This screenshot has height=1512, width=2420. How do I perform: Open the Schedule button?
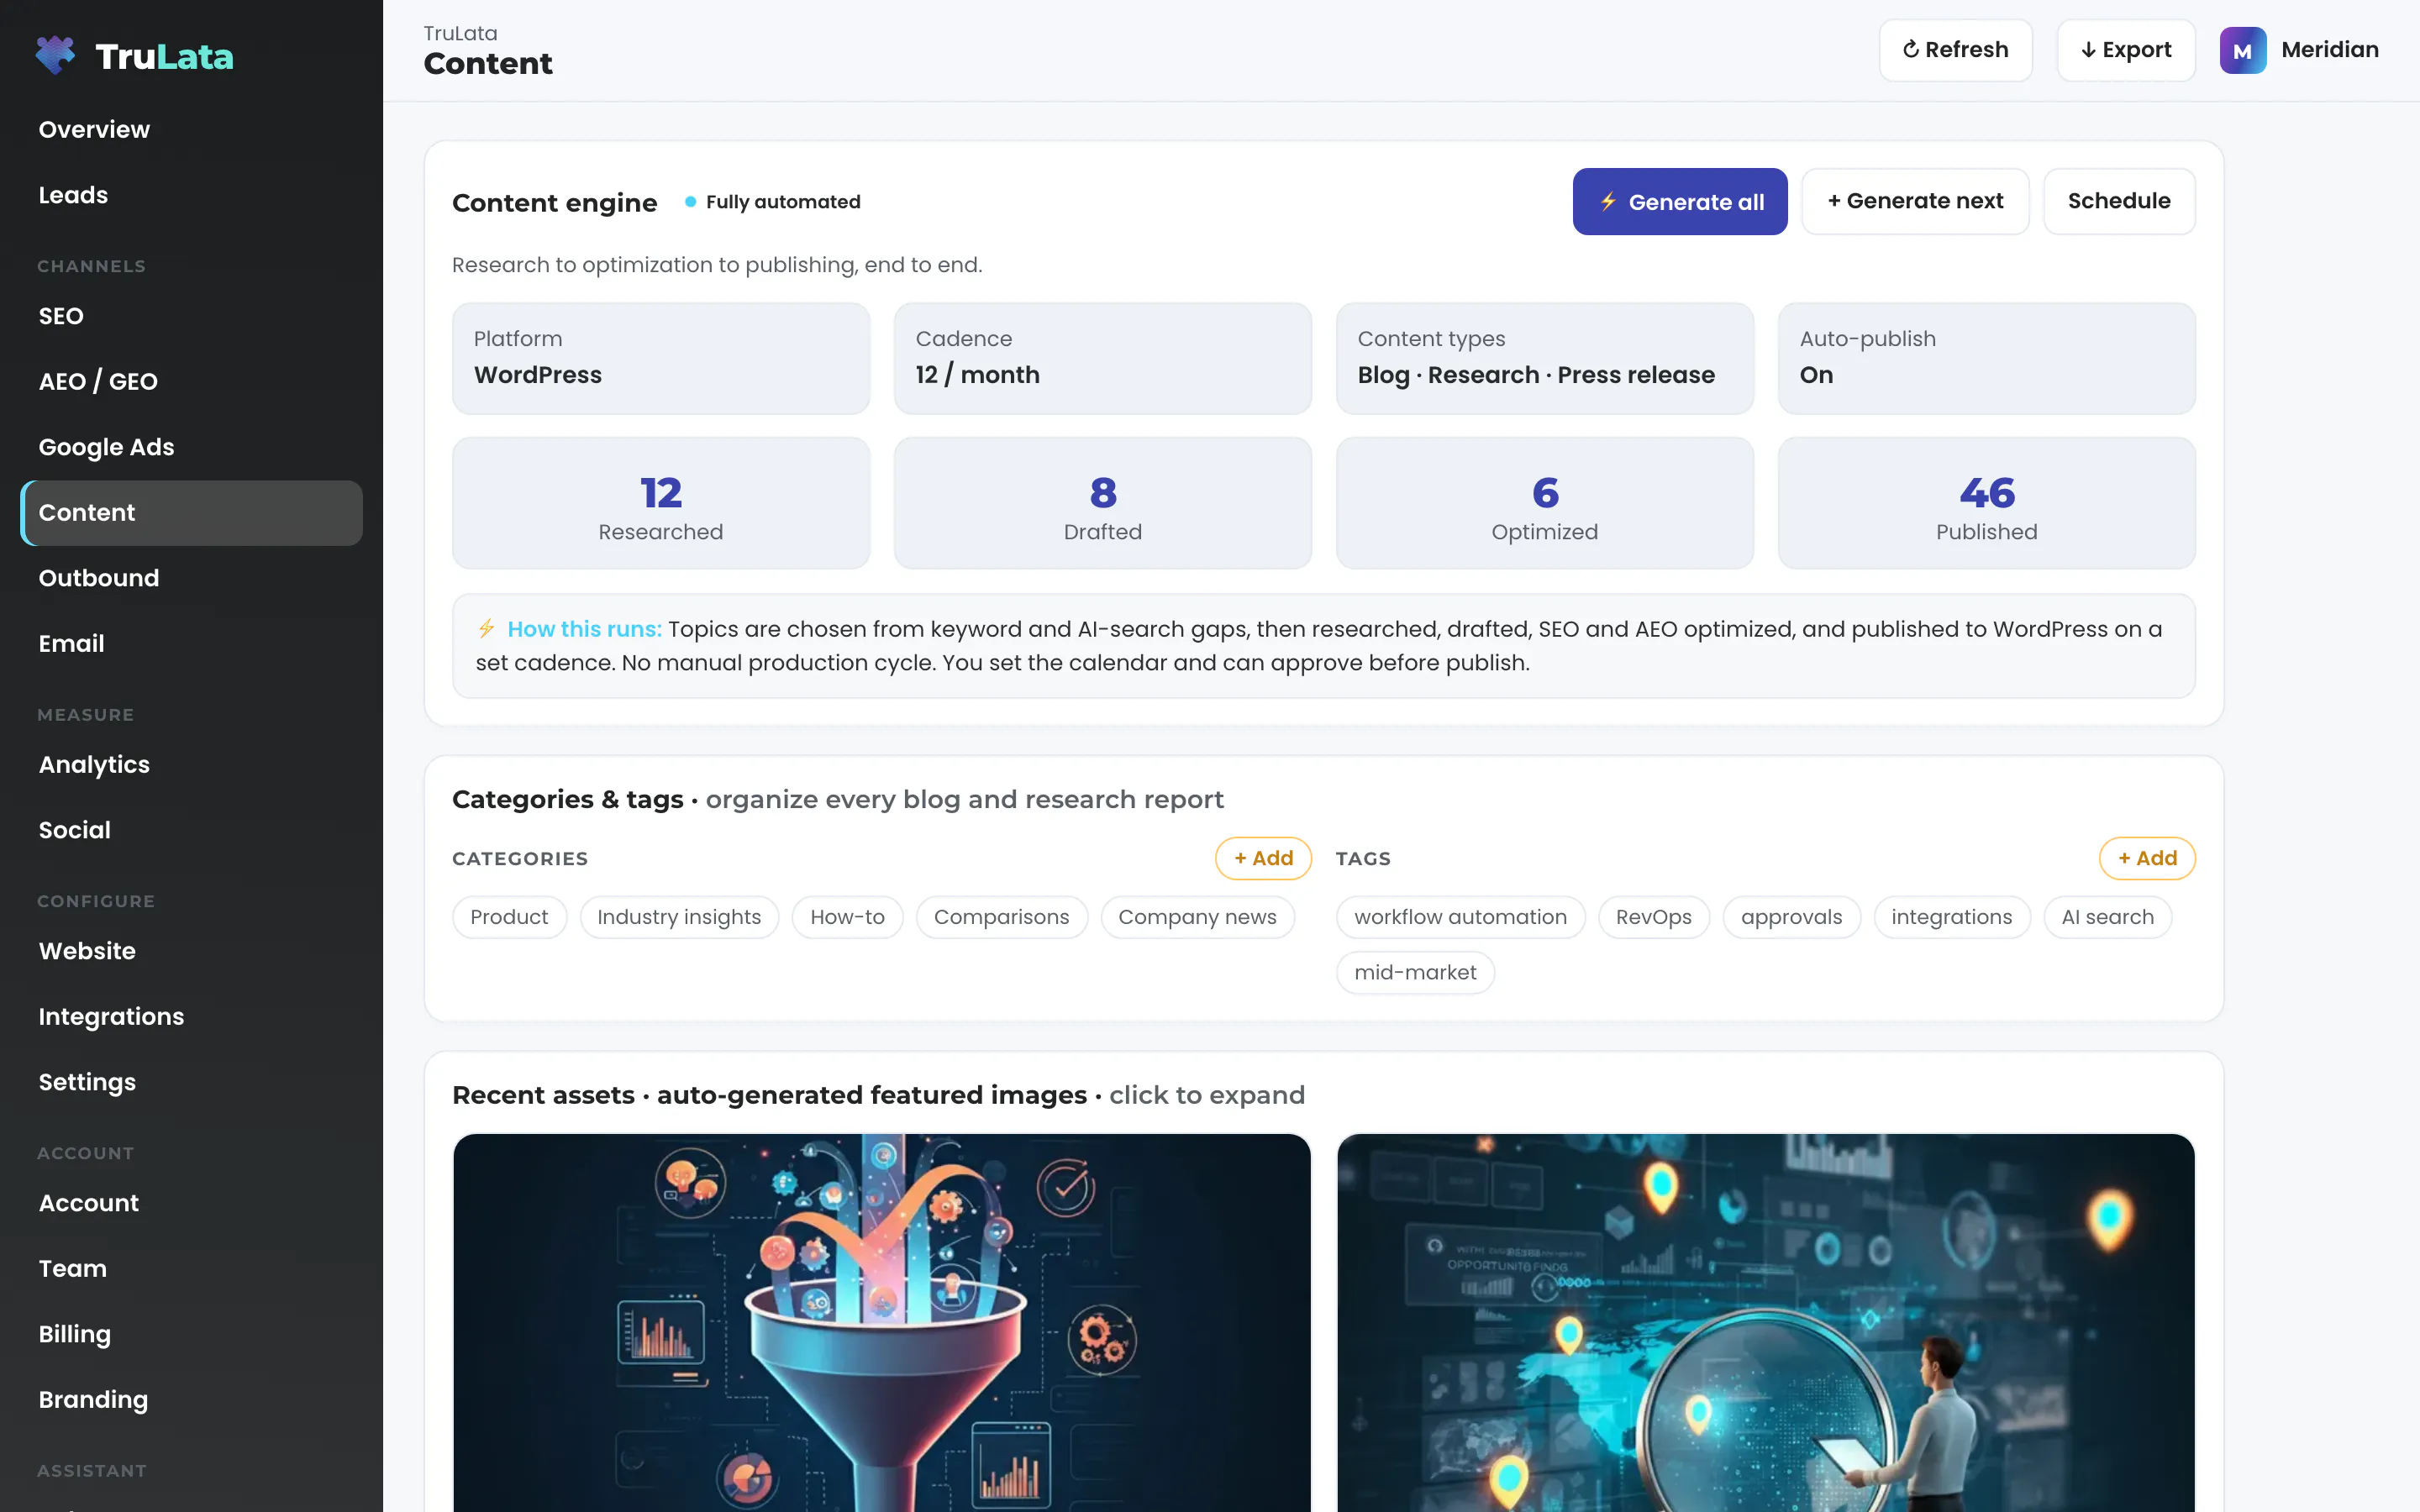[x=2119, y=202]
